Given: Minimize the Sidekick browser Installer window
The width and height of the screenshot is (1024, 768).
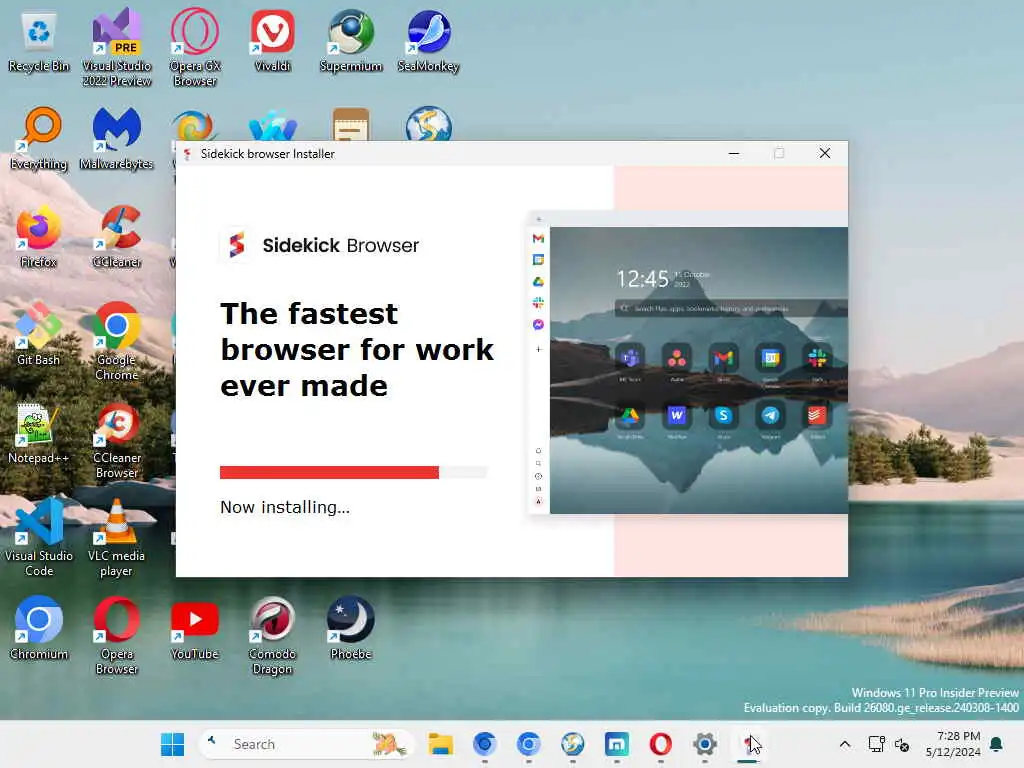Looking at the screenshot, I should click(x=734, y=153).
